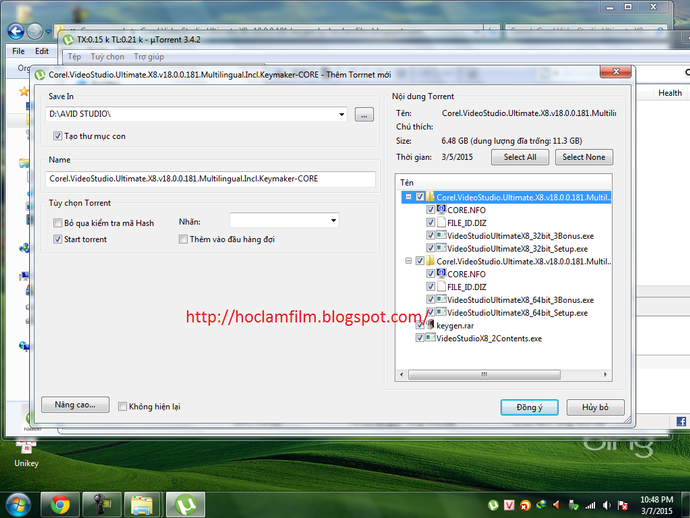This screenshot has width=690, height=518.
Task: Uncheck the first Corel folder checkbox
Action: point(420,197)
